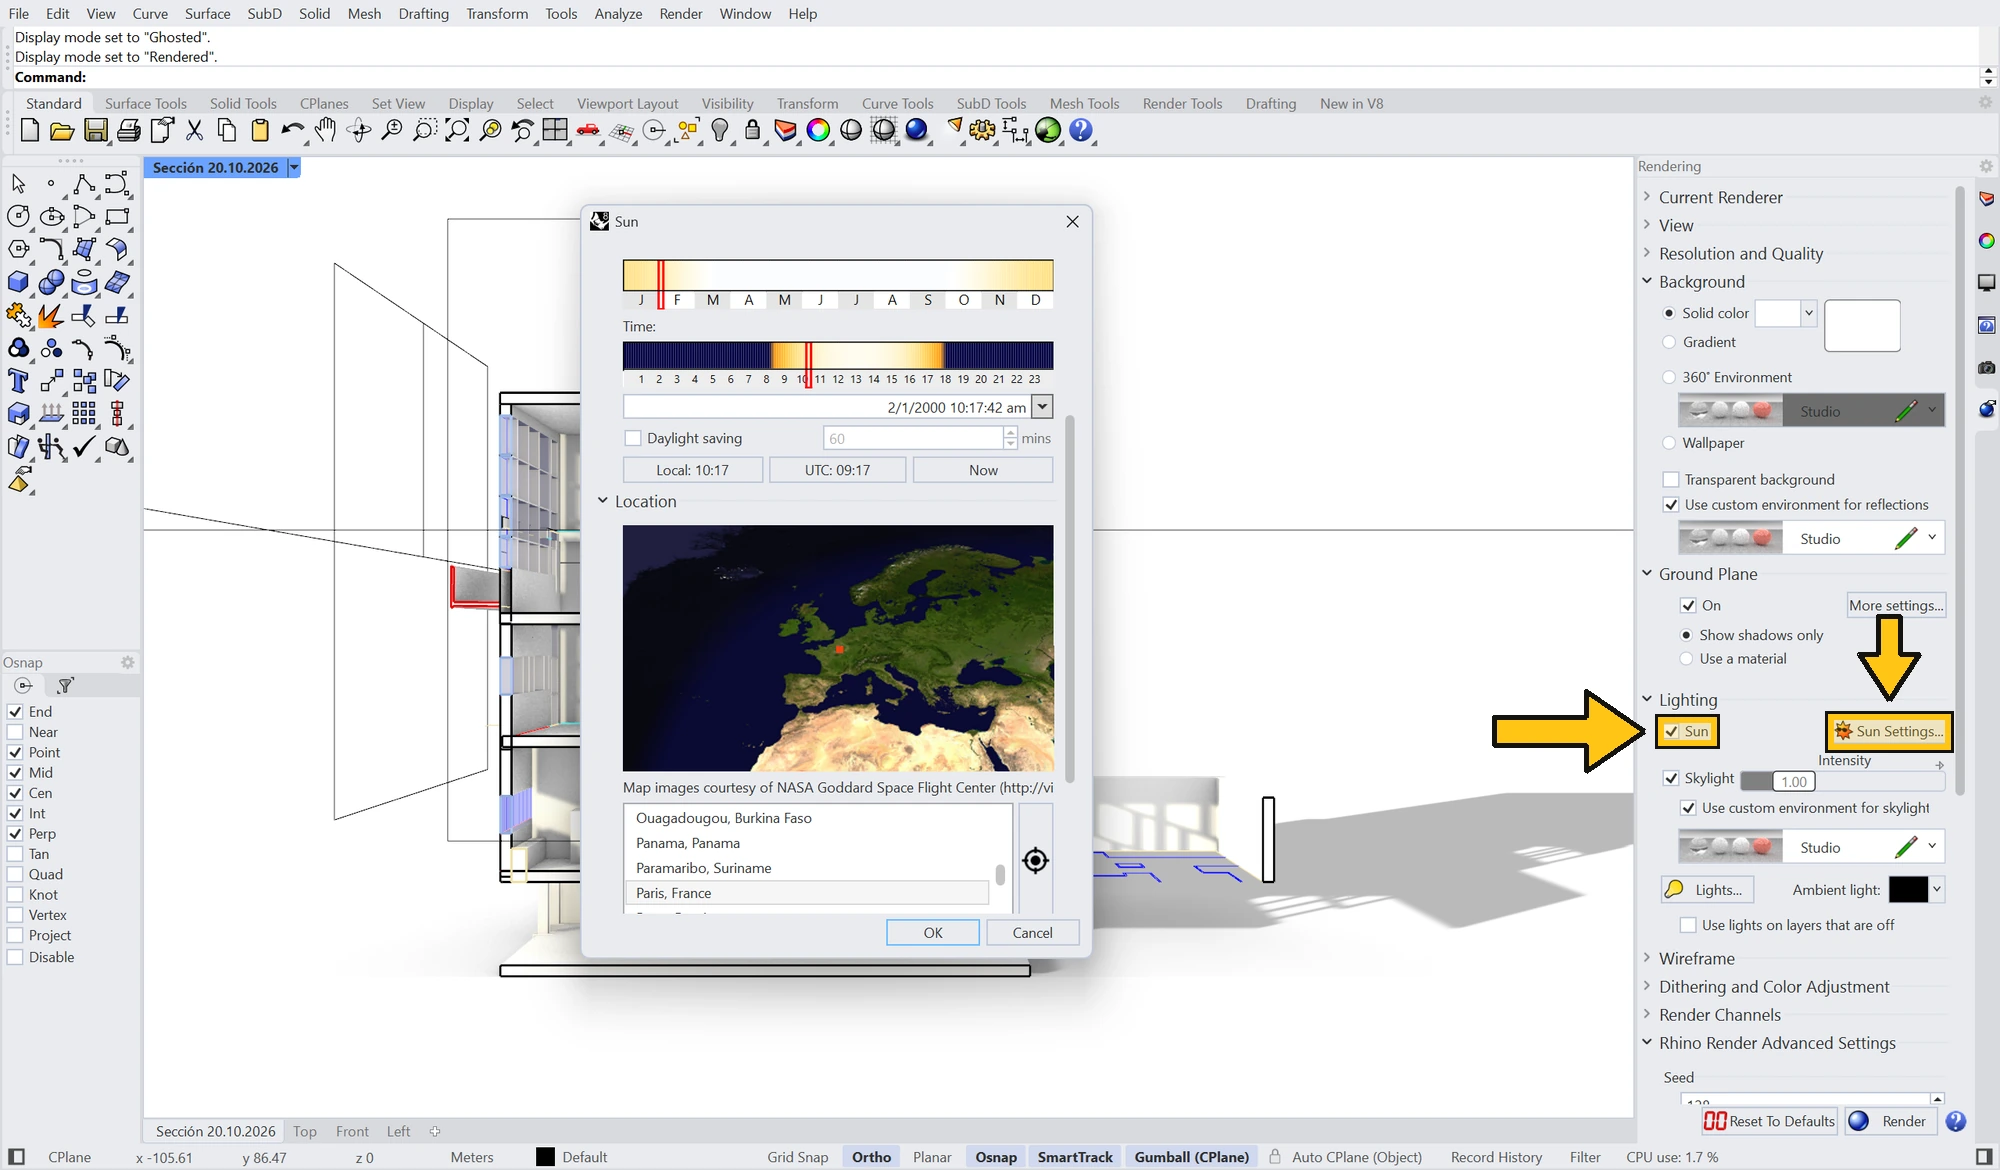Click the OK button in Sun dialog

[933, 932]
